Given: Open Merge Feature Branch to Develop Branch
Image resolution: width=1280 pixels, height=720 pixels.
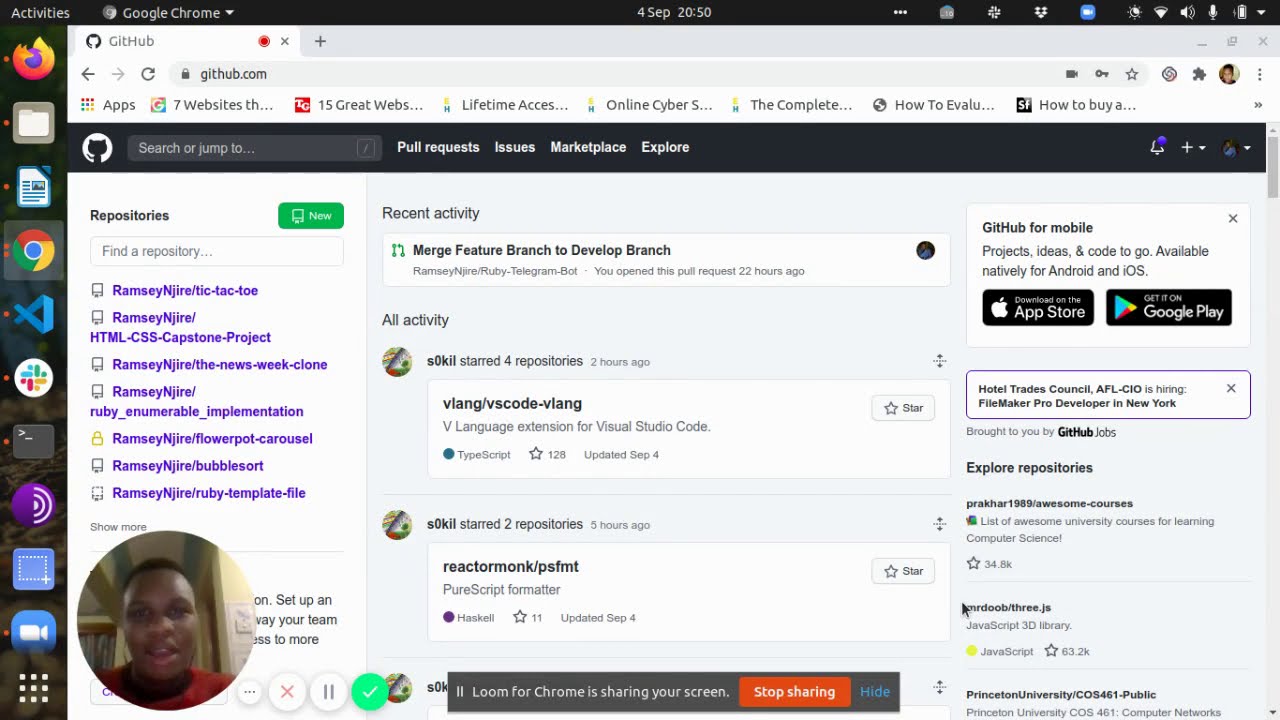Looking at the screenshot, I should [542, 250].
